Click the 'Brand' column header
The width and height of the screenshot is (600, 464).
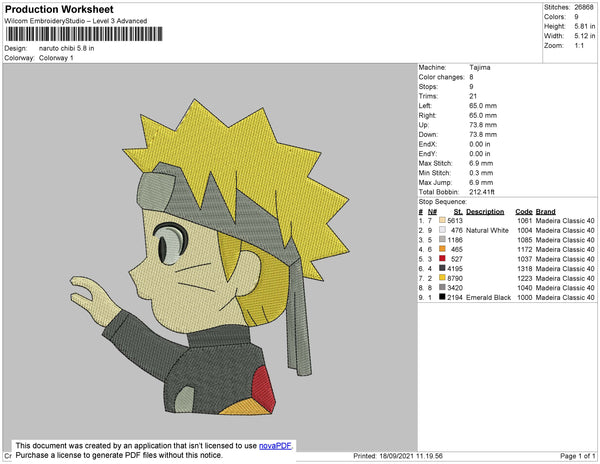[546, 212]
